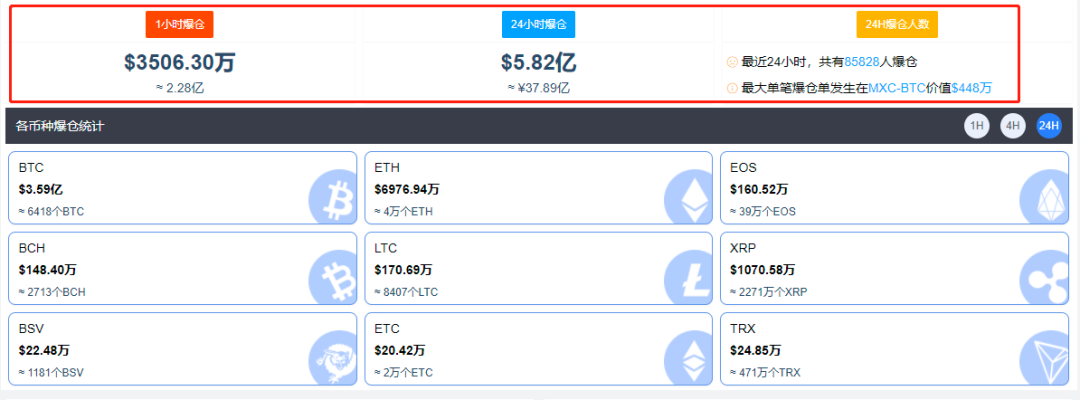The height and width of the screenshot is (400, 1080).
Task: Select the blue 24小时爆仓 tab
Action: pos(538,24)
